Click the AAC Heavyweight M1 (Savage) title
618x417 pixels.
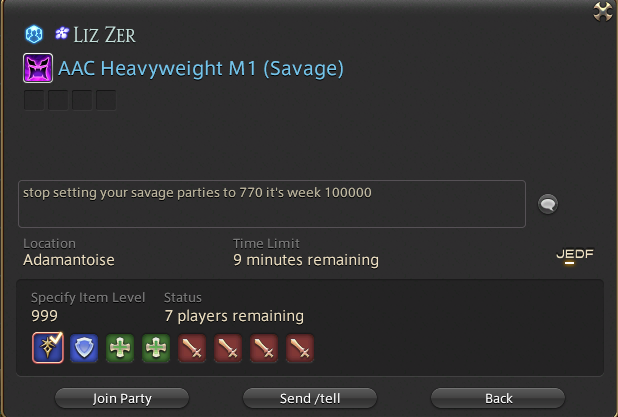(201, 69)
